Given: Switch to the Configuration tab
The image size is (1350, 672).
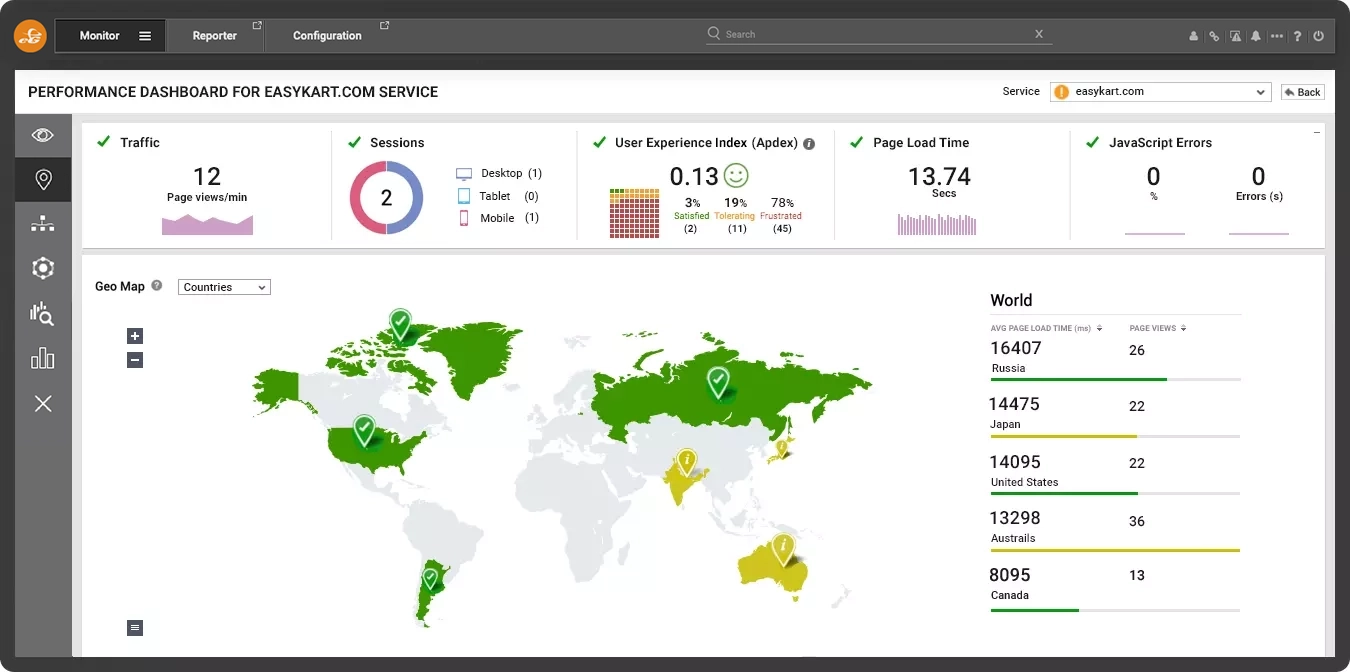Looking at the screenshot, I should click(x=327, y=36).
